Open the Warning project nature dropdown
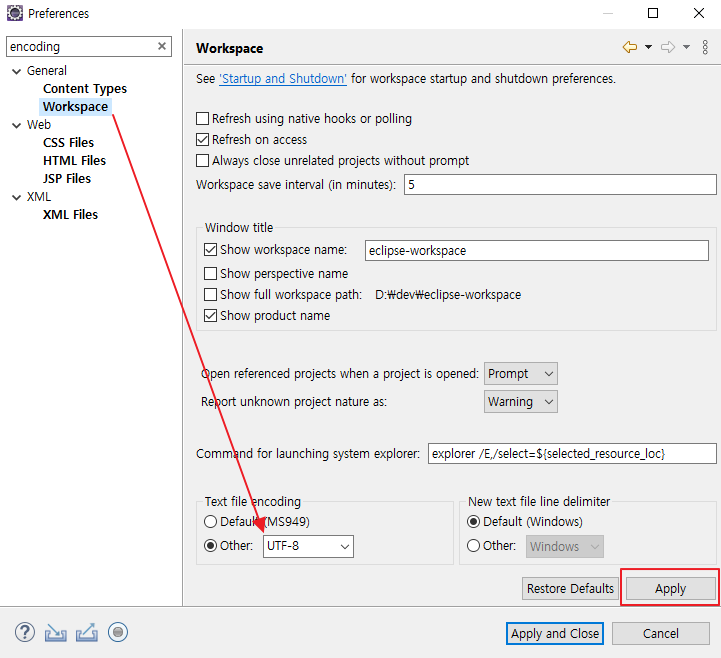Image resolution: width=721 pixels, height=658 pixels. pos(521,401)
